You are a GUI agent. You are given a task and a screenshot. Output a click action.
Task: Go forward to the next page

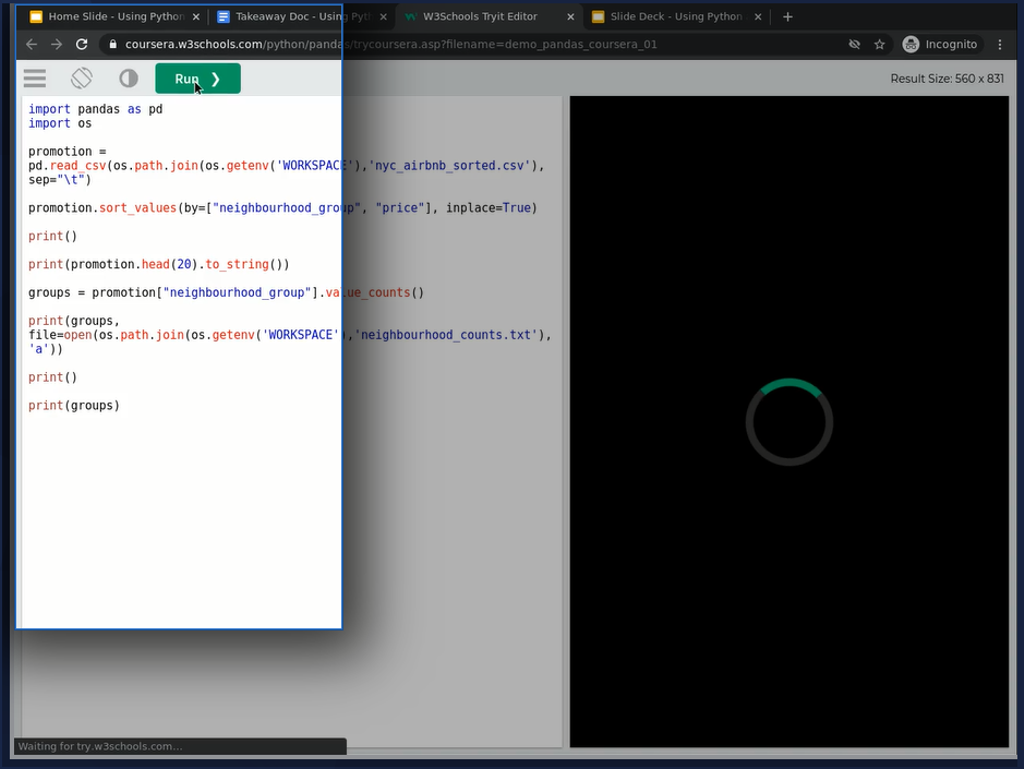click(57, 44)
